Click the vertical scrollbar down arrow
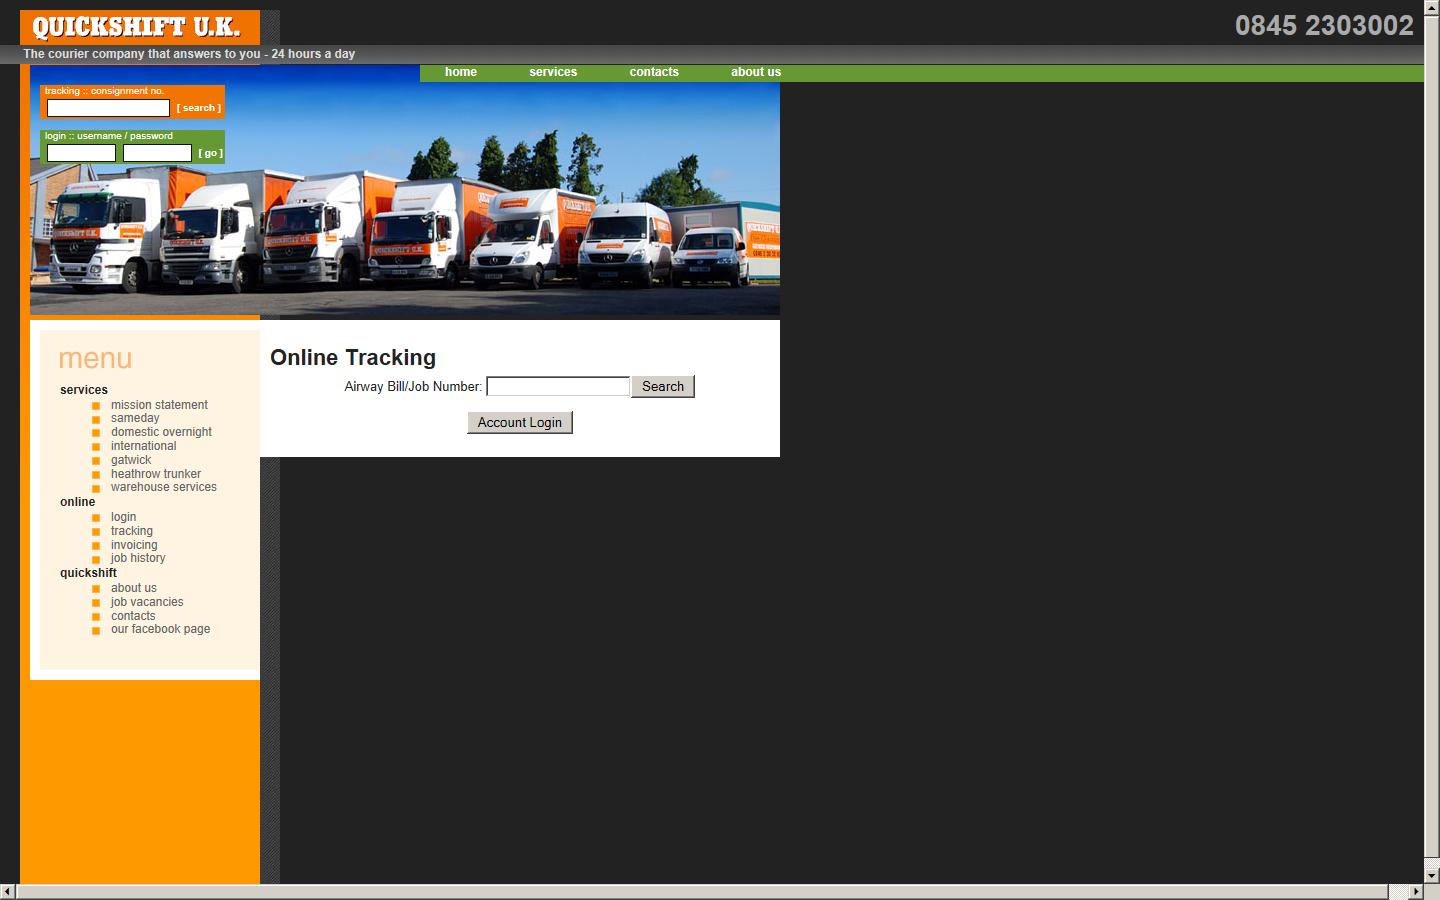Screen dimensions: 1440x900 [1432, 875]
